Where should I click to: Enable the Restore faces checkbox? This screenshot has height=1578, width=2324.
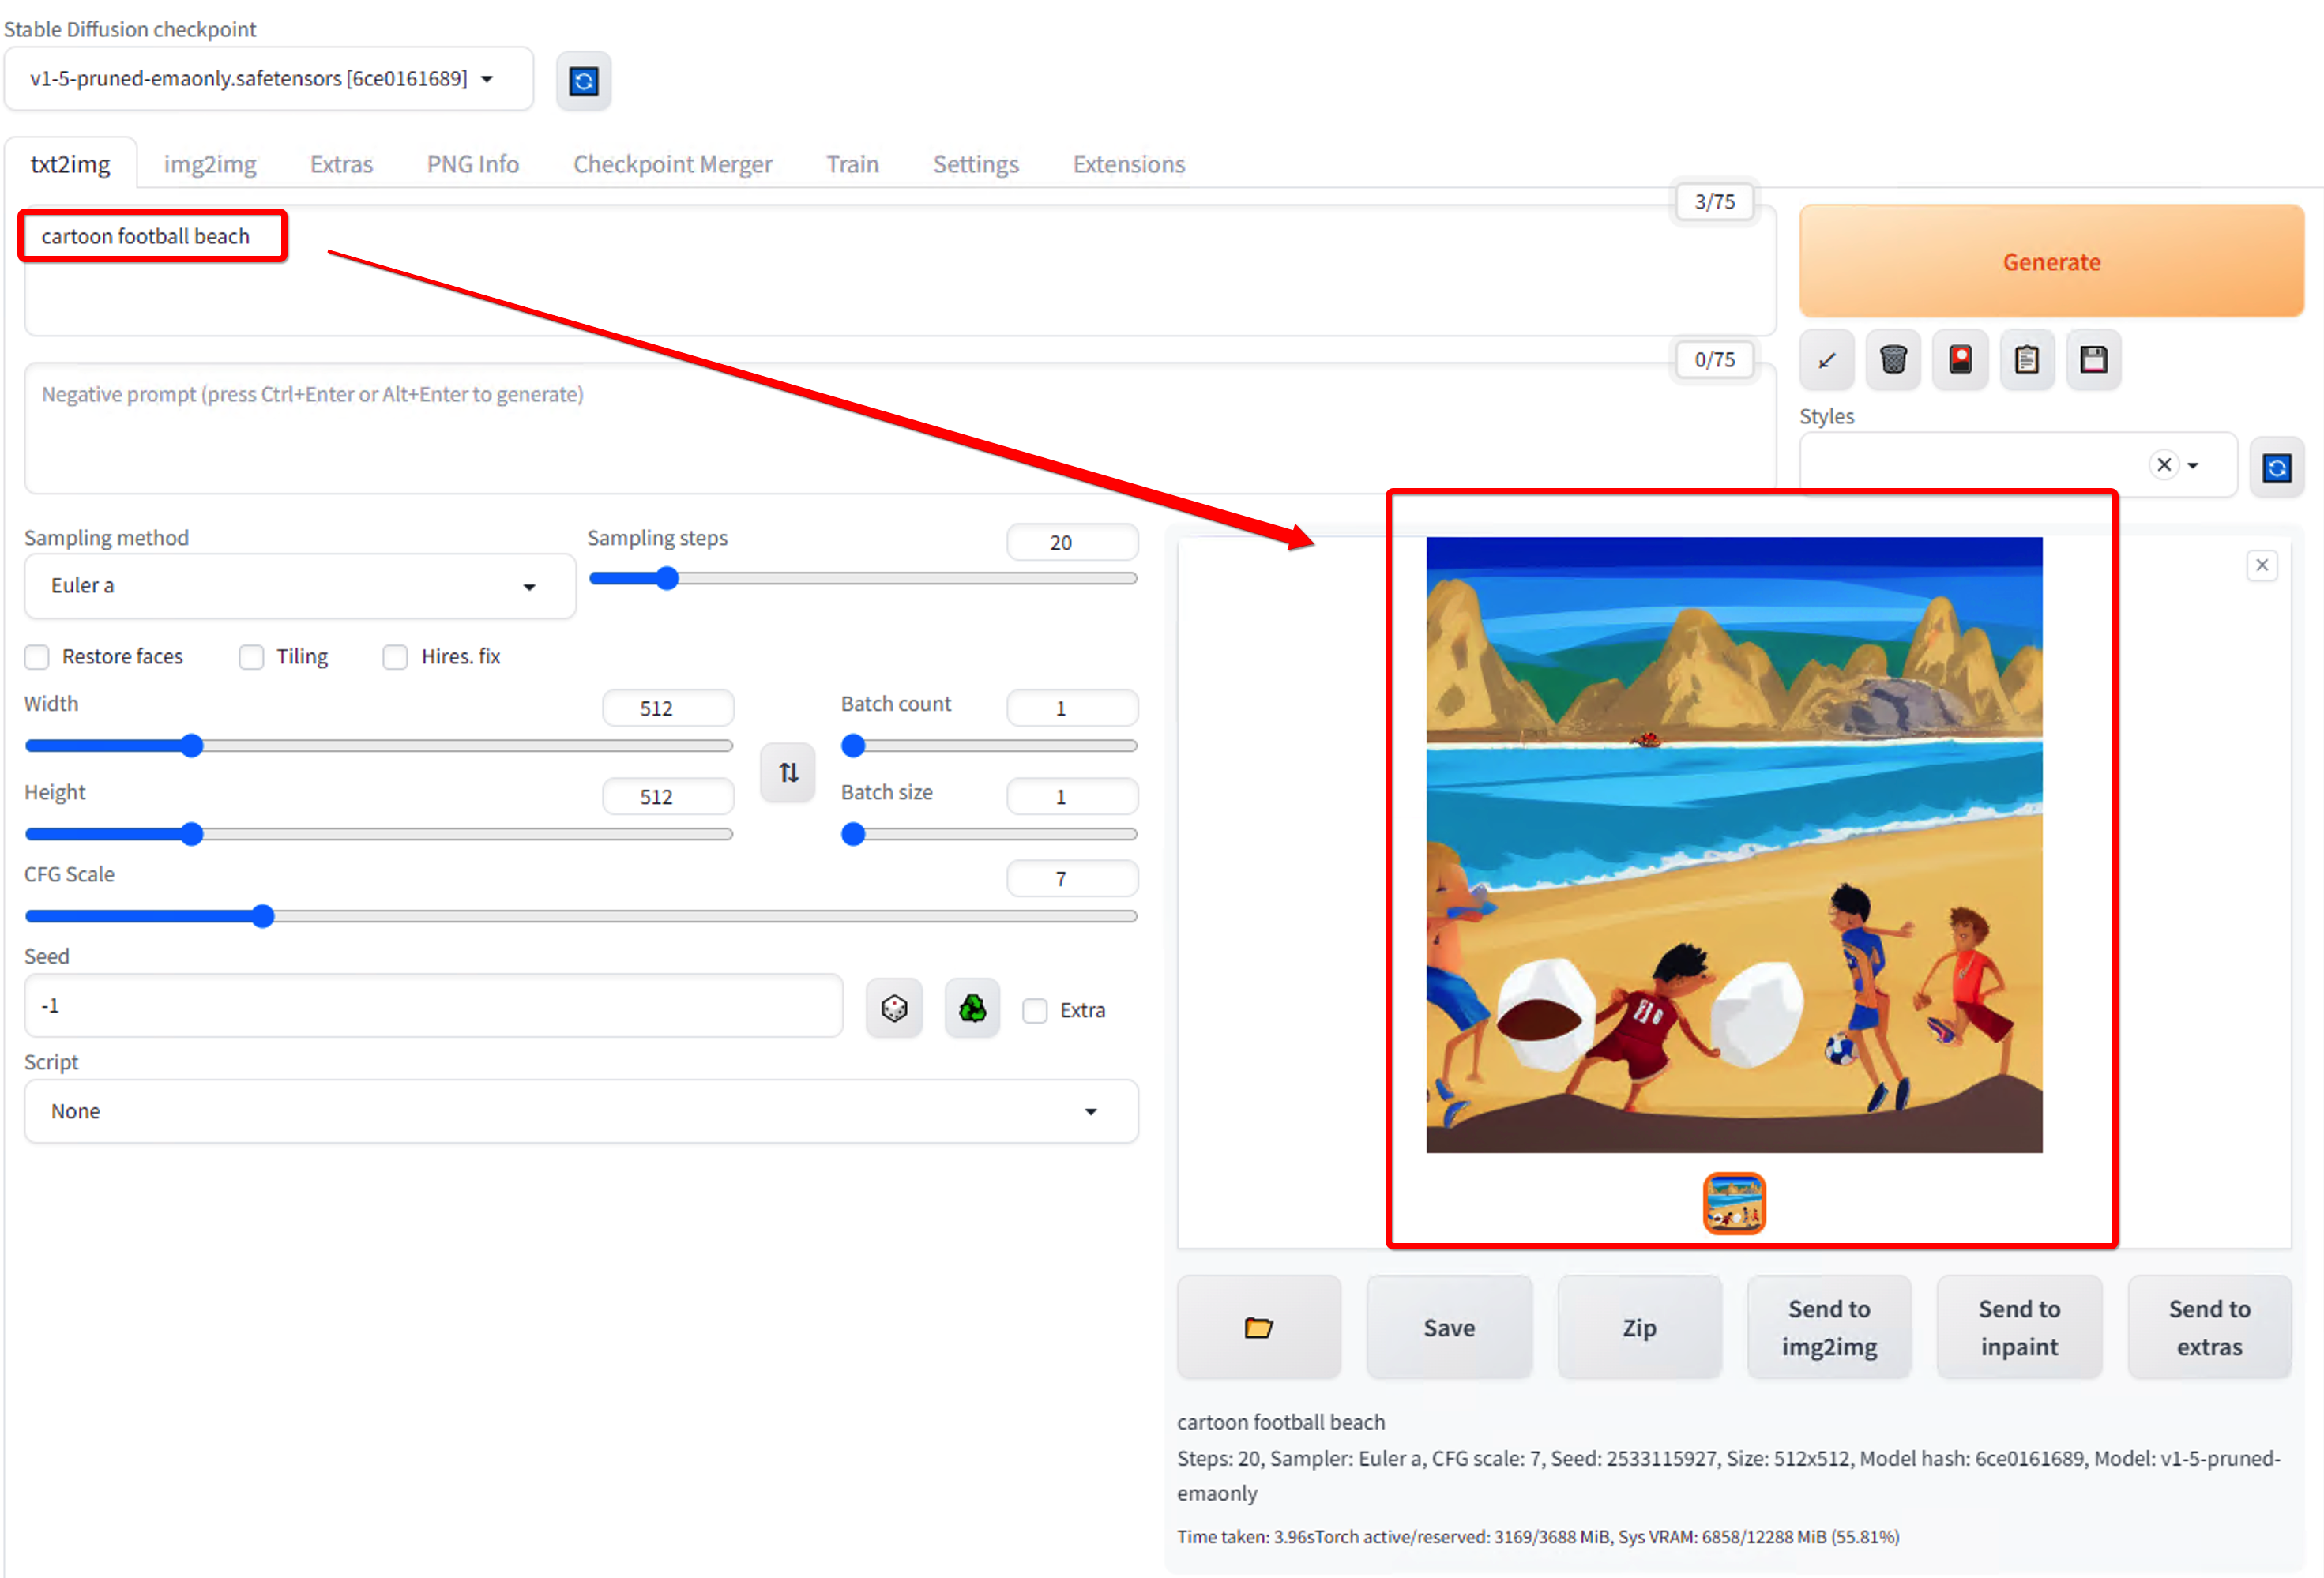tap(37, 656)
